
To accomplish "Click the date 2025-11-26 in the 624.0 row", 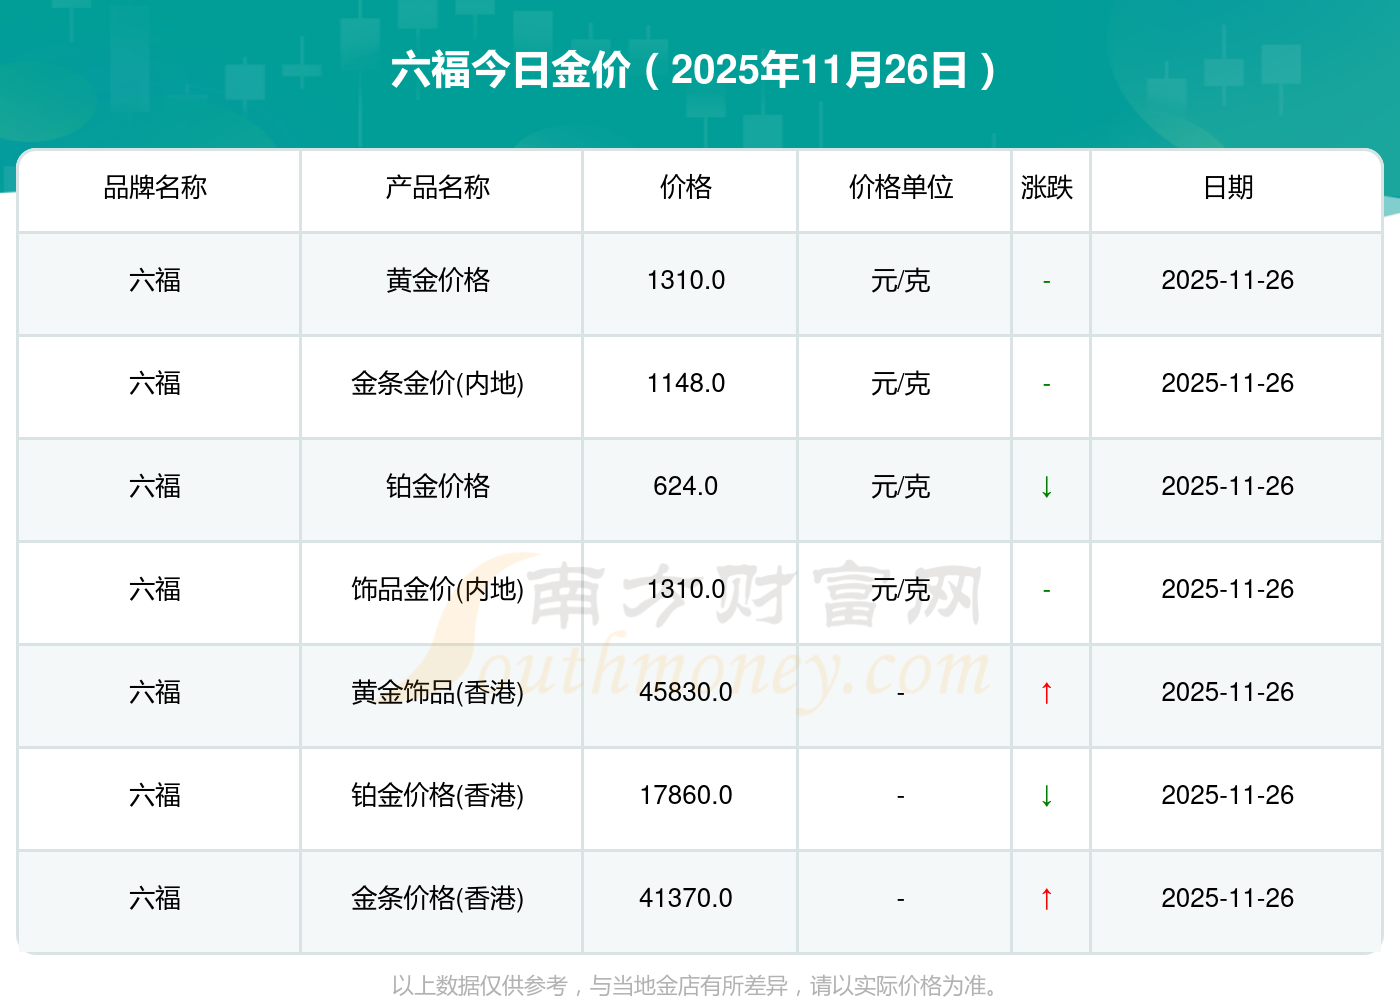I will pyautogui.click(x=1228, y=486).
